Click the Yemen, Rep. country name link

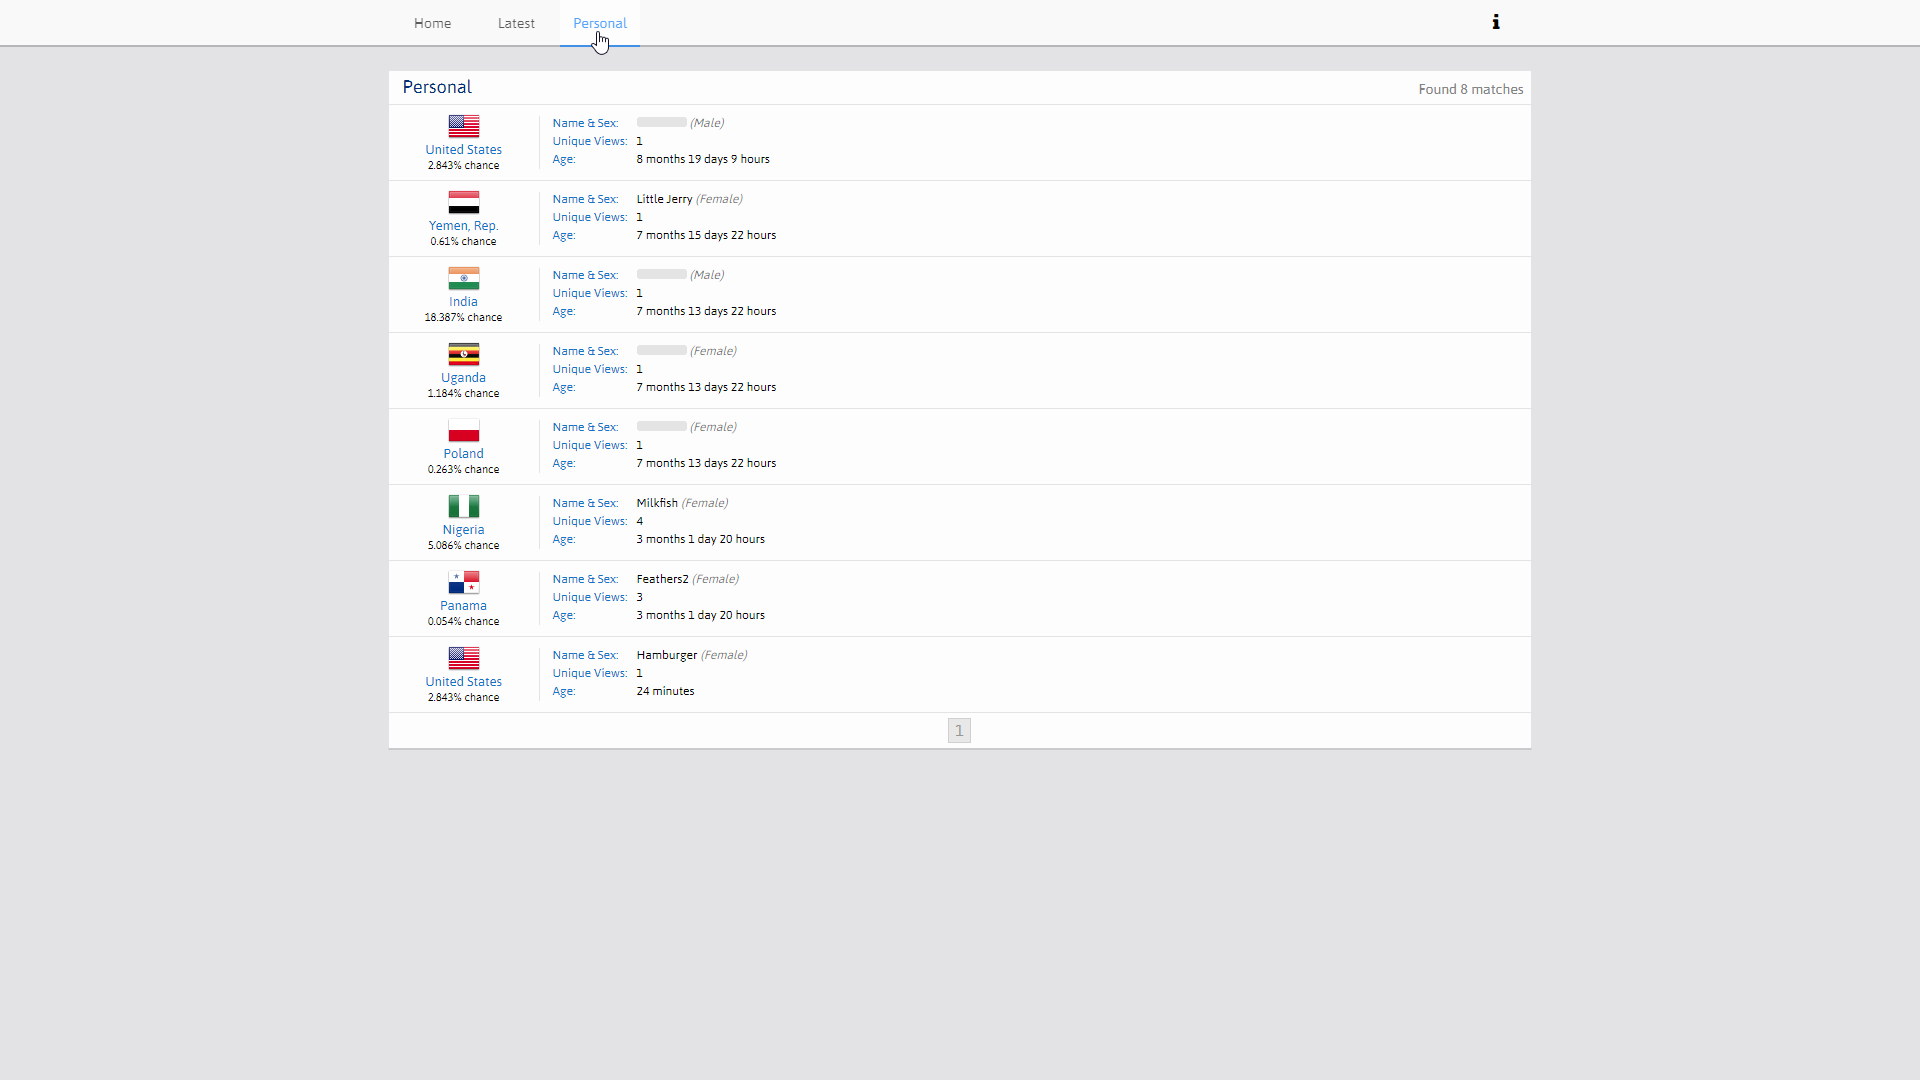[x=463, y=224]
